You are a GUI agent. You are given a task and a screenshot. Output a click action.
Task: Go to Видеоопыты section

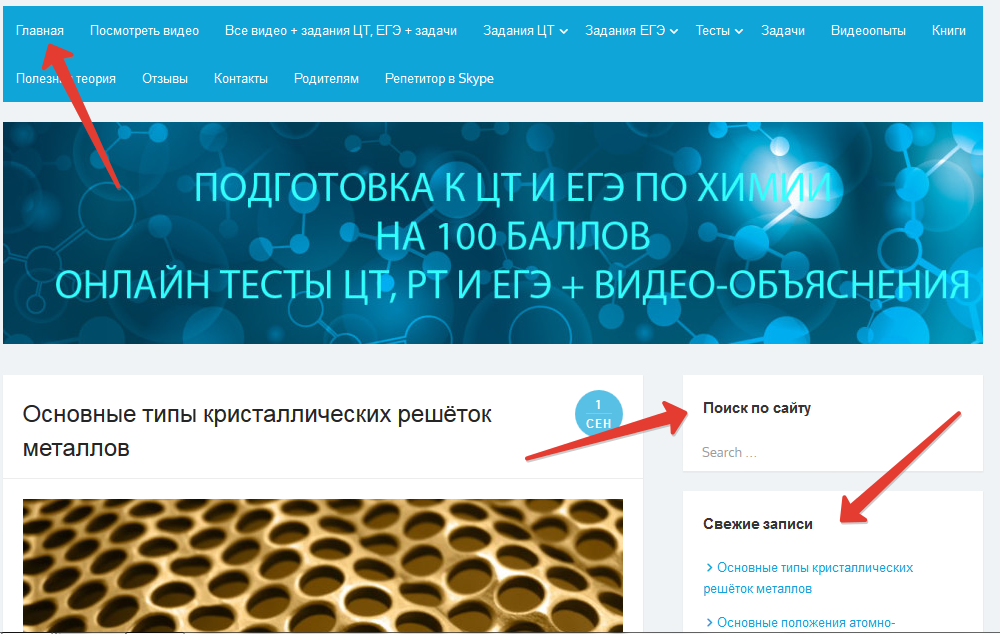coord(868,31)
